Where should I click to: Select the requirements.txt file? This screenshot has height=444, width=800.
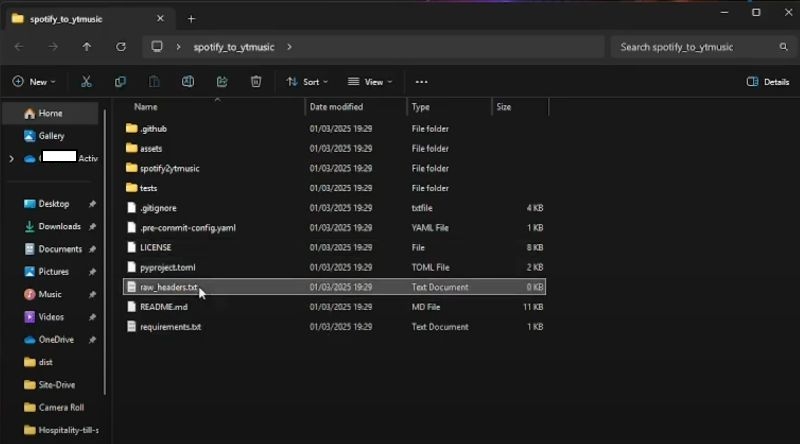(170, 327)
